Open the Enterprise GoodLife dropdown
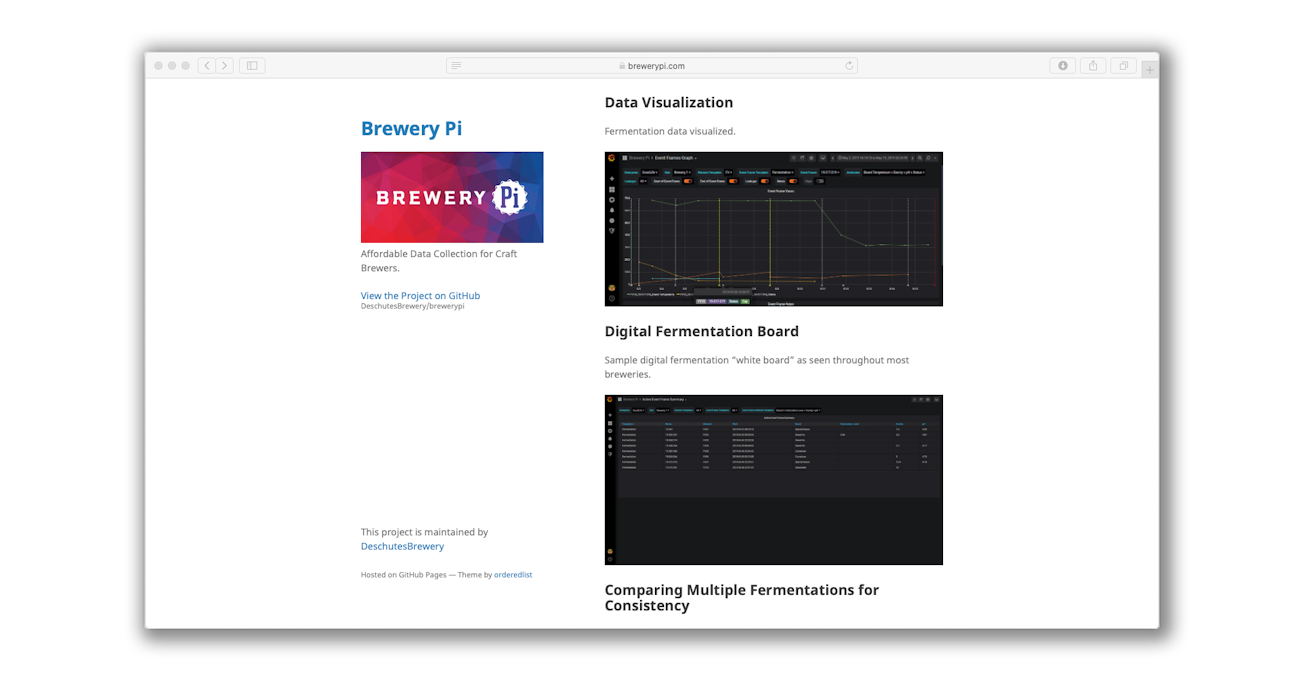1300x677 pixels. click(652, 173)
